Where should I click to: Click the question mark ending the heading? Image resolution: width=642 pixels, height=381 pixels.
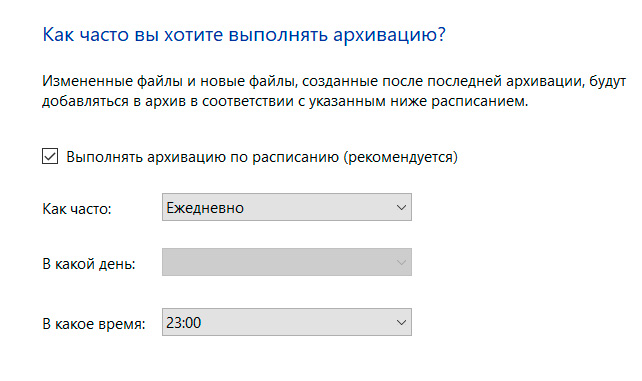click(x=441, y=34)
